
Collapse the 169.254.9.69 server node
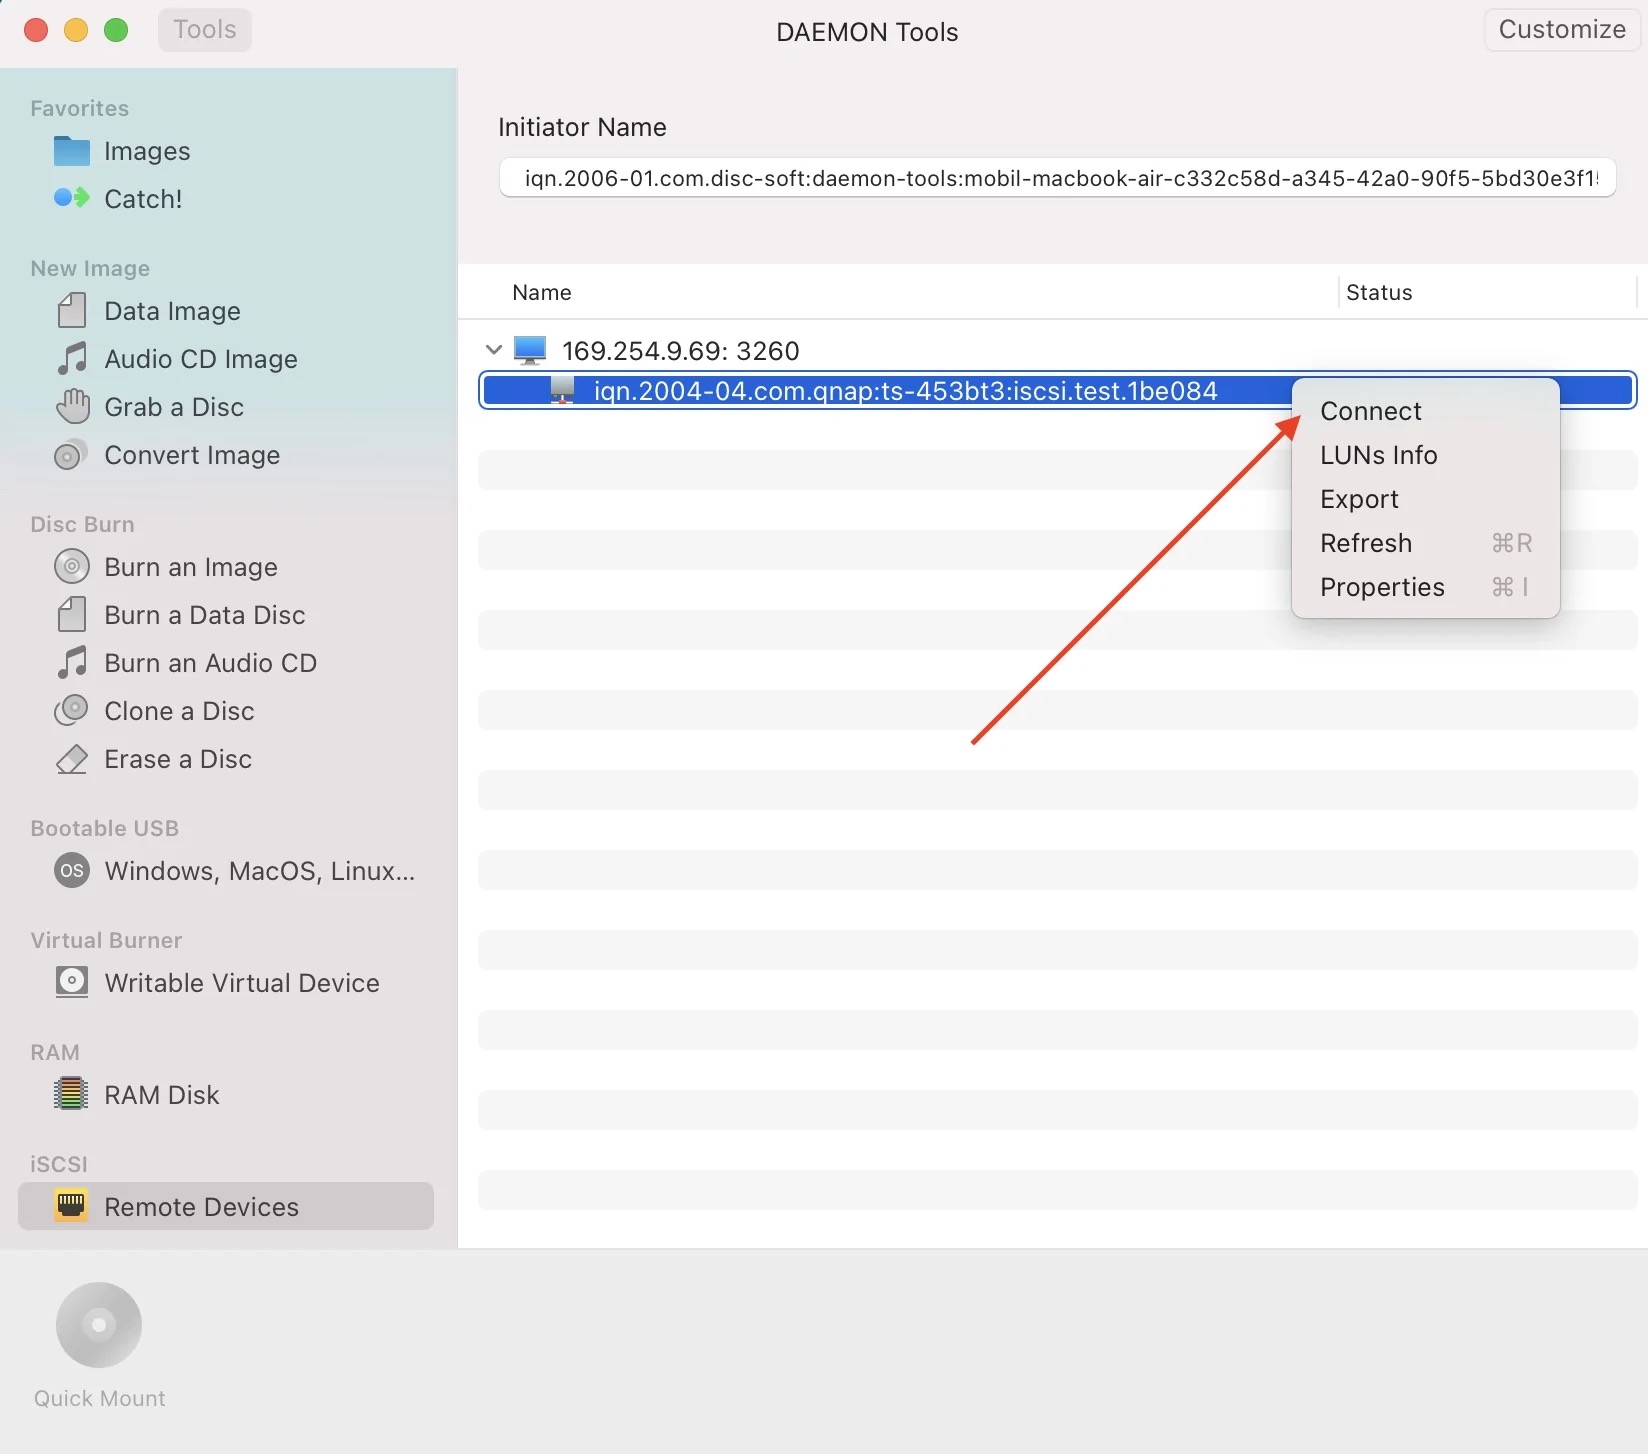pyautogui.click(x=493, y=350)
